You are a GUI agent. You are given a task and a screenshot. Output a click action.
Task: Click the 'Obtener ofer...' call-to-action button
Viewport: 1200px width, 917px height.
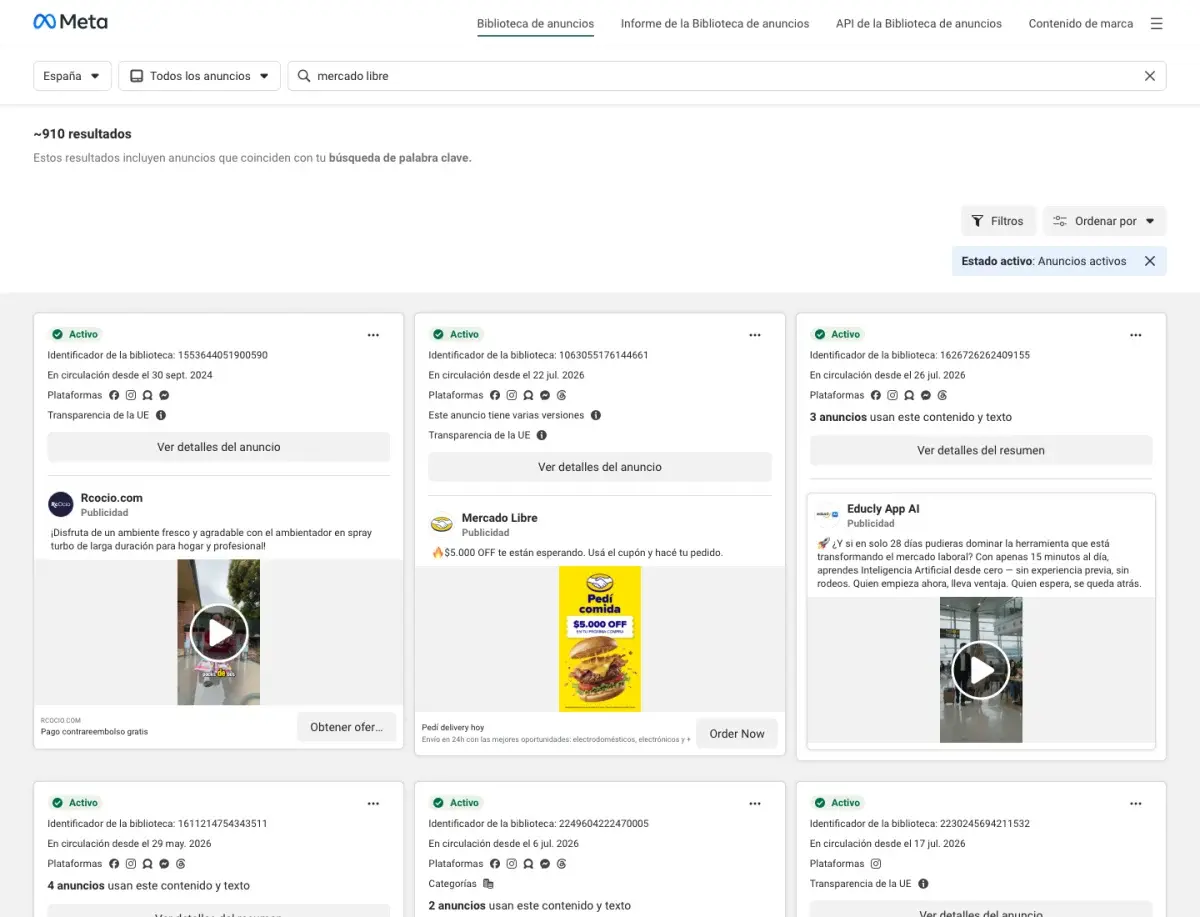coord(346,727)
